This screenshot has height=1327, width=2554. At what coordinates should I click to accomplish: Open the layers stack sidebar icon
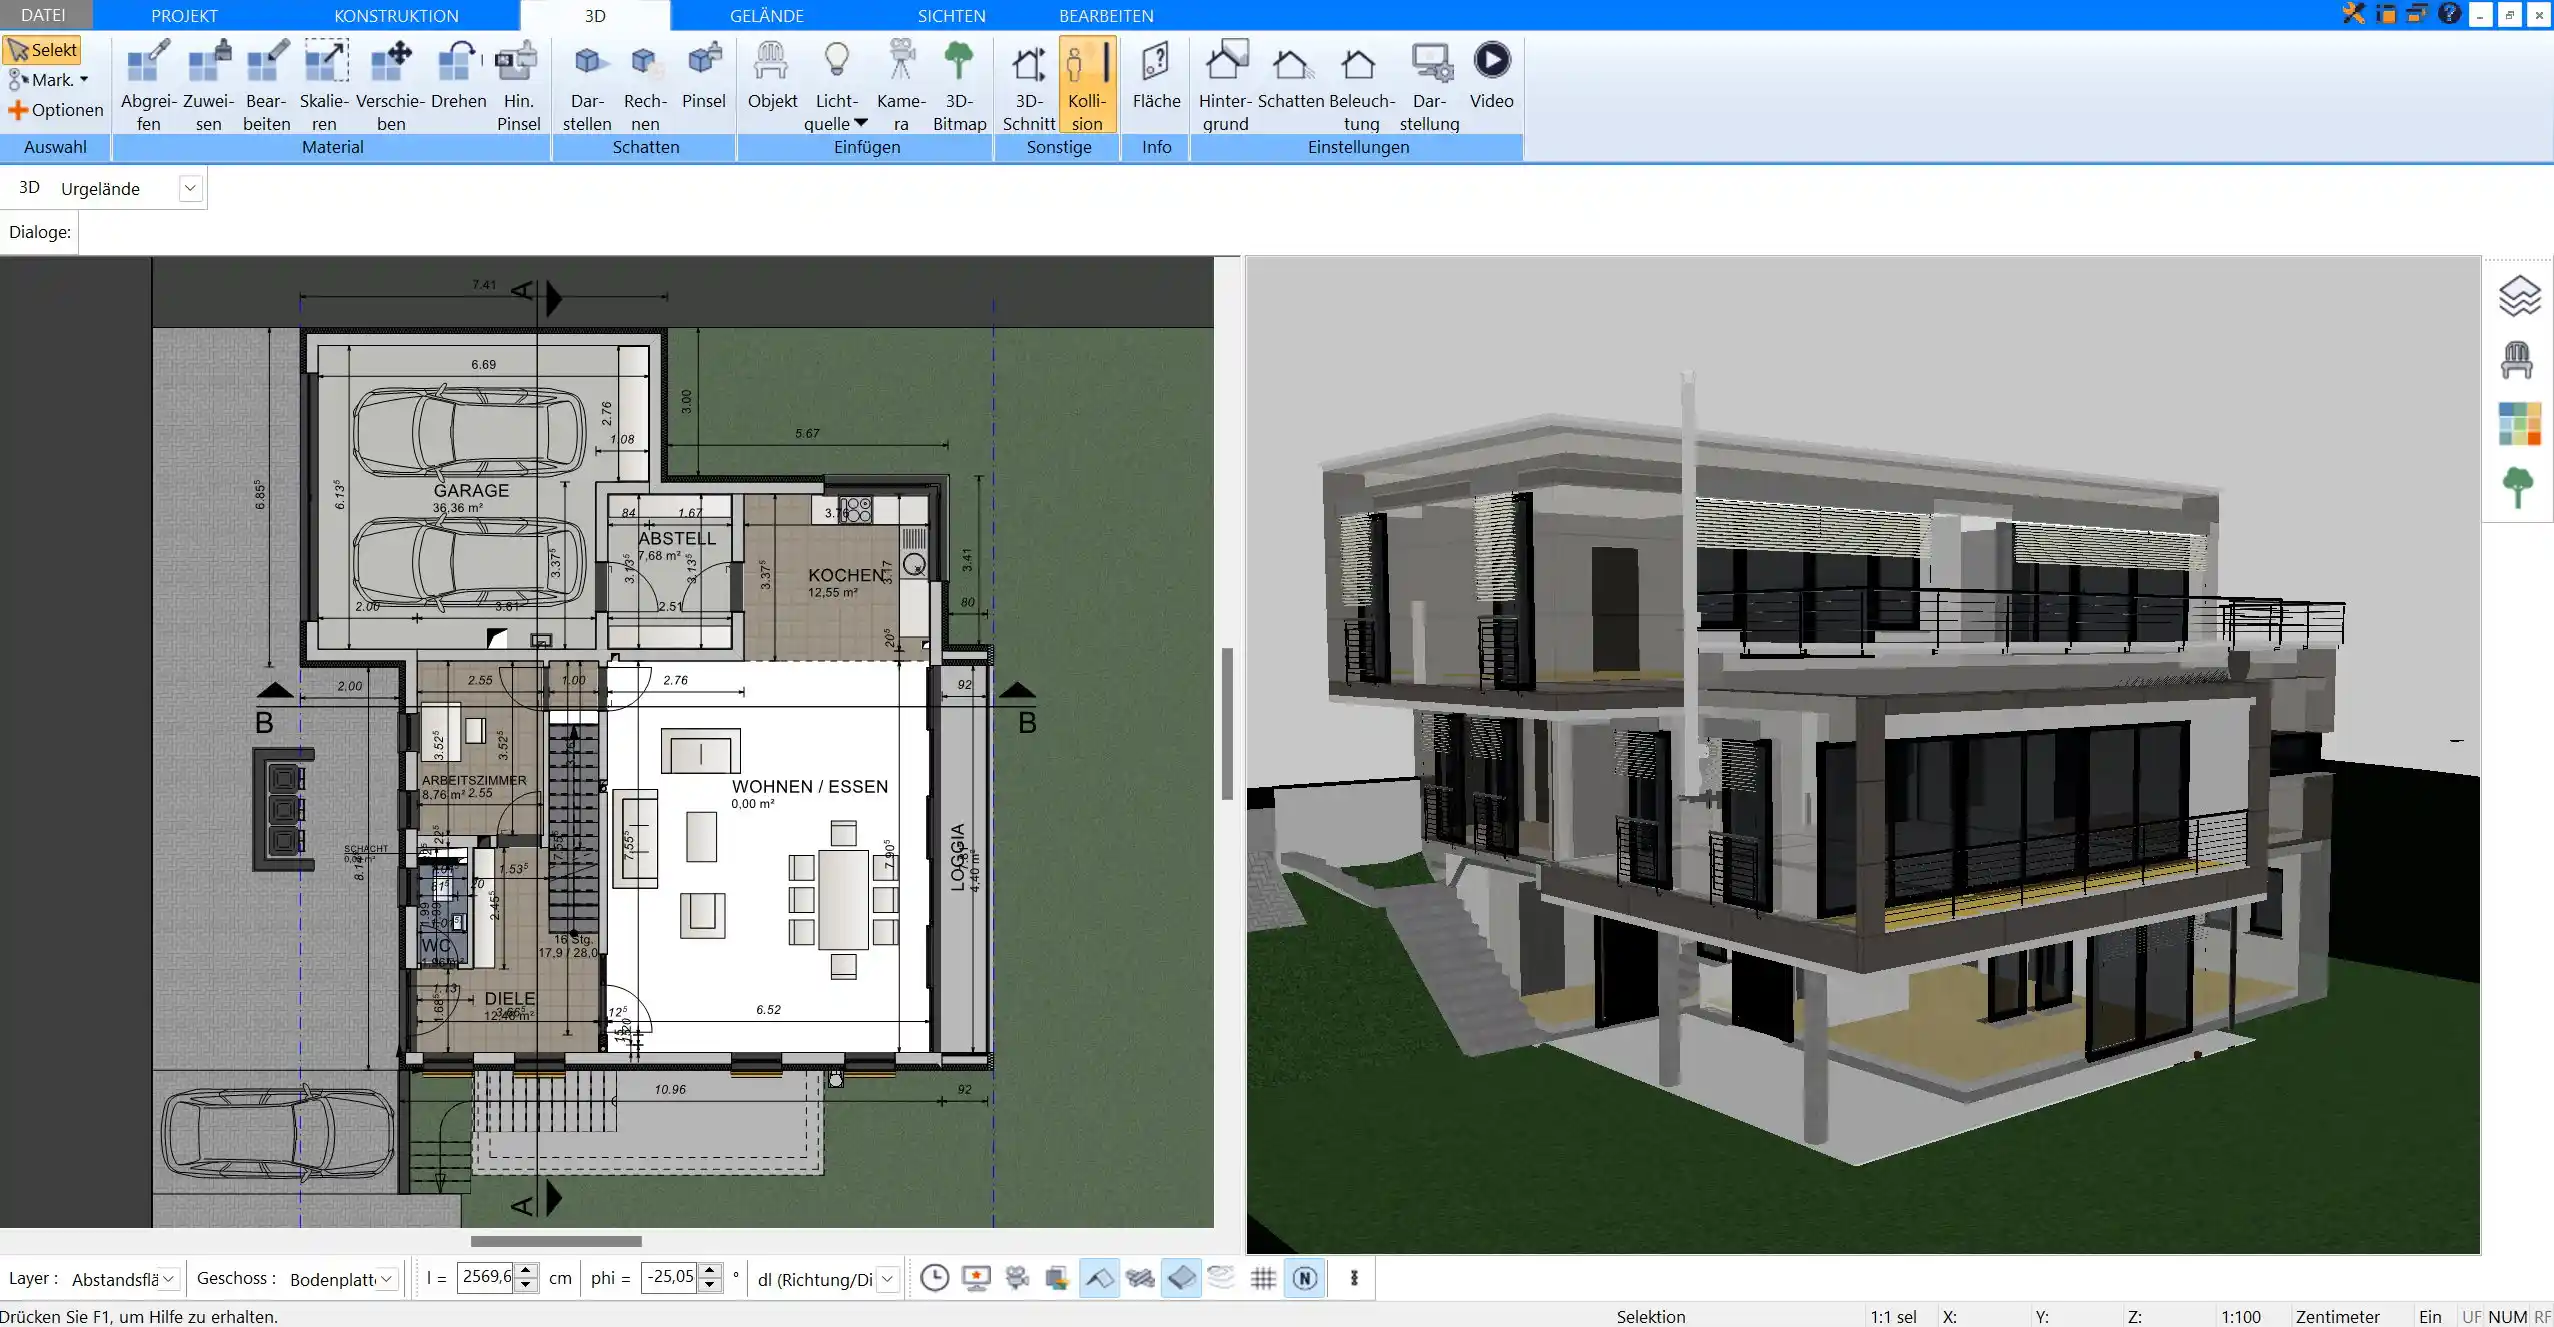[x=2519, y=296]
